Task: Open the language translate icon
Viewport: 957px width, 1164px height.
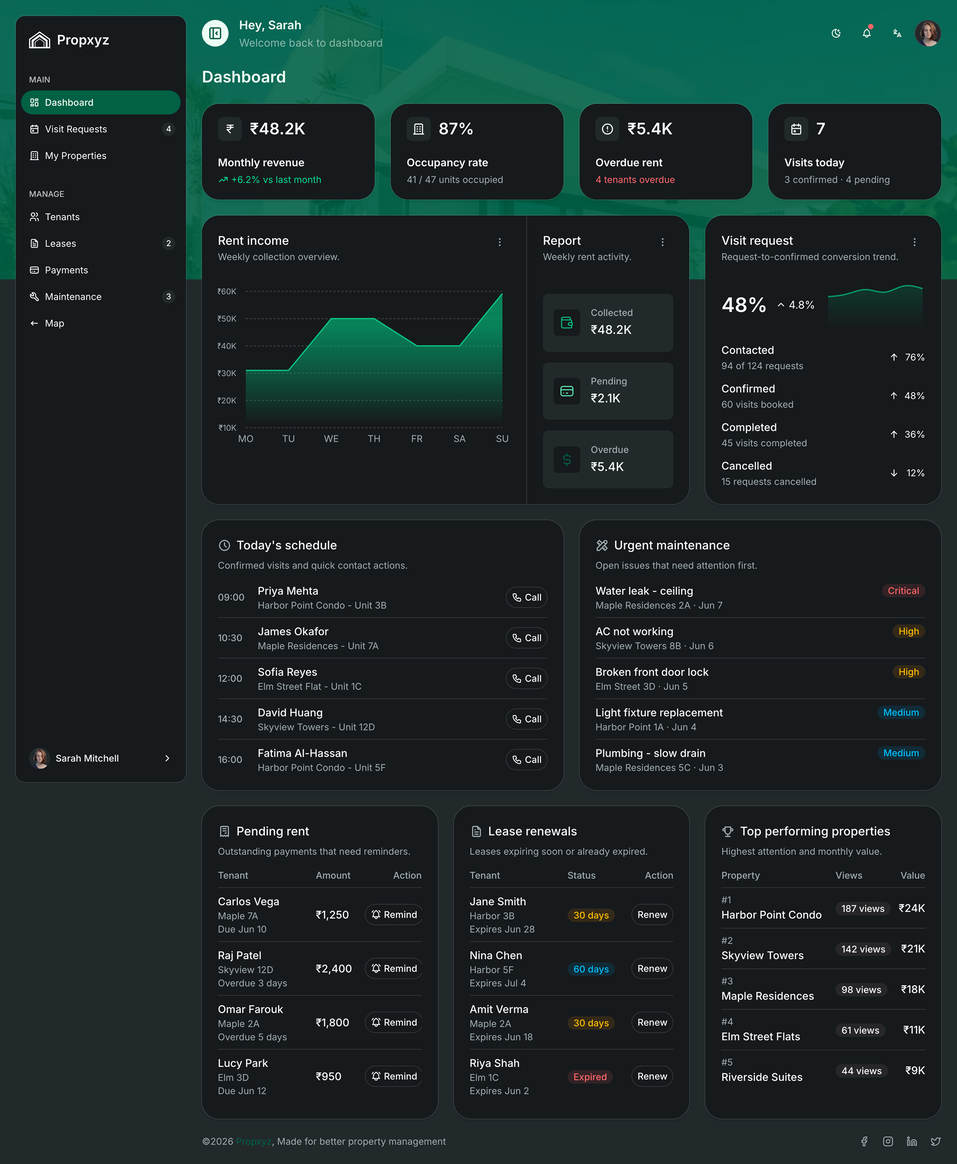Action: tap(897, 33)
